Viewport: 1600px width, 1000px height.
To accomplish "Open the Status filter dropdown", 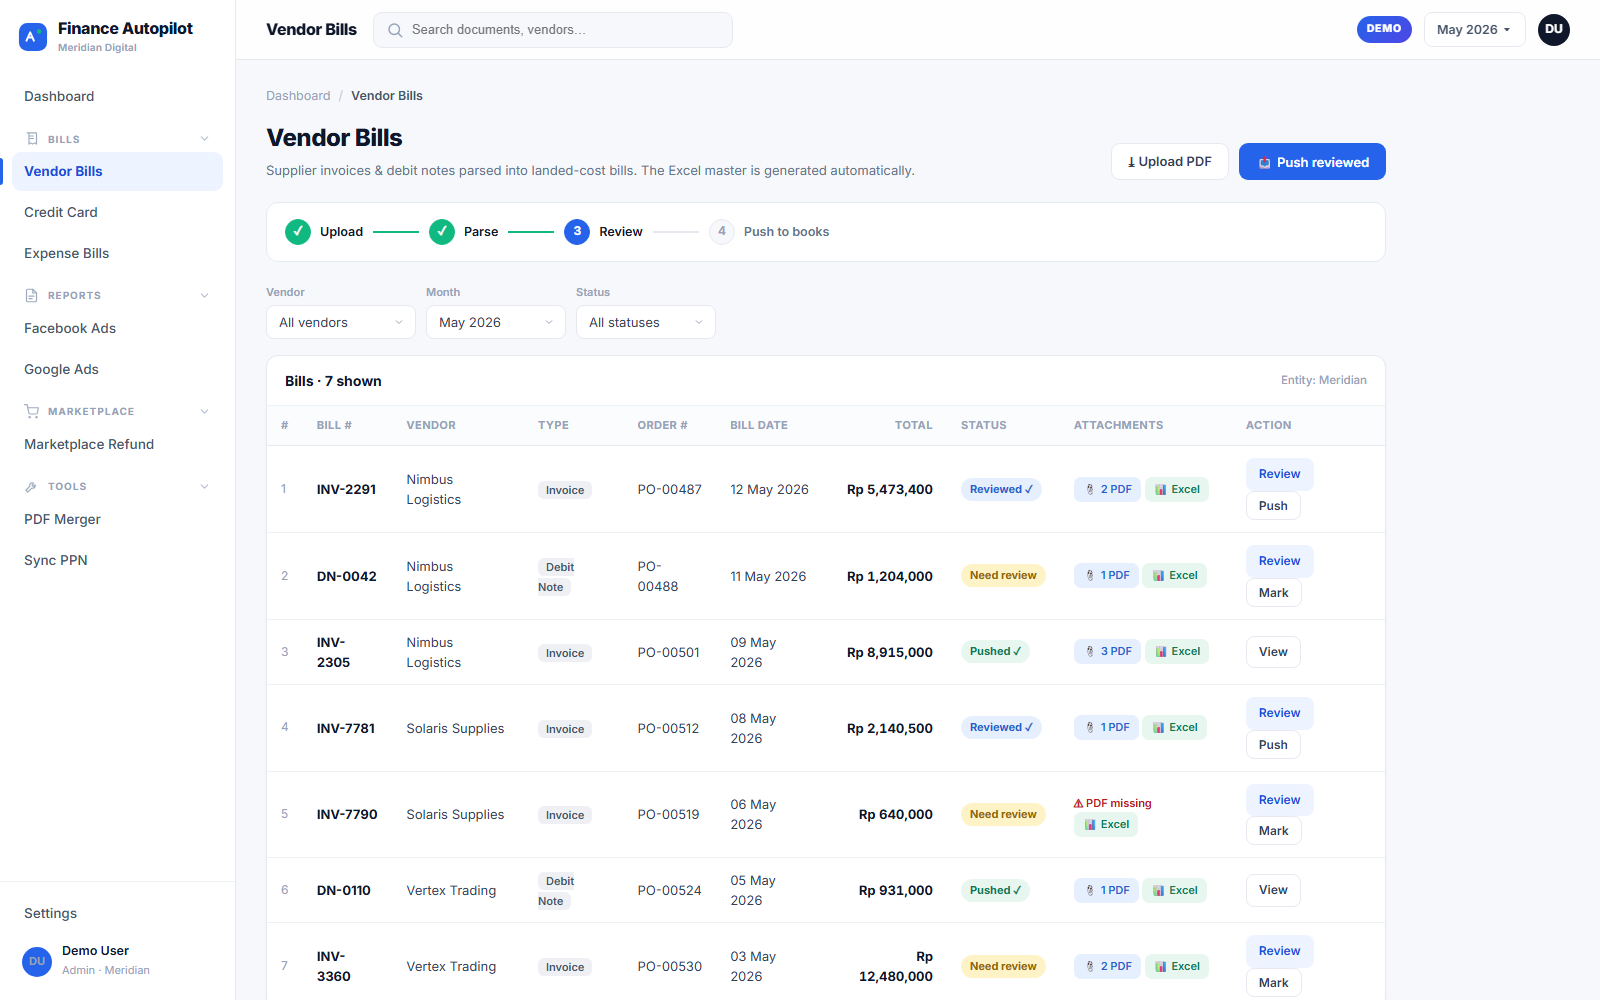I will coord(646,322).
